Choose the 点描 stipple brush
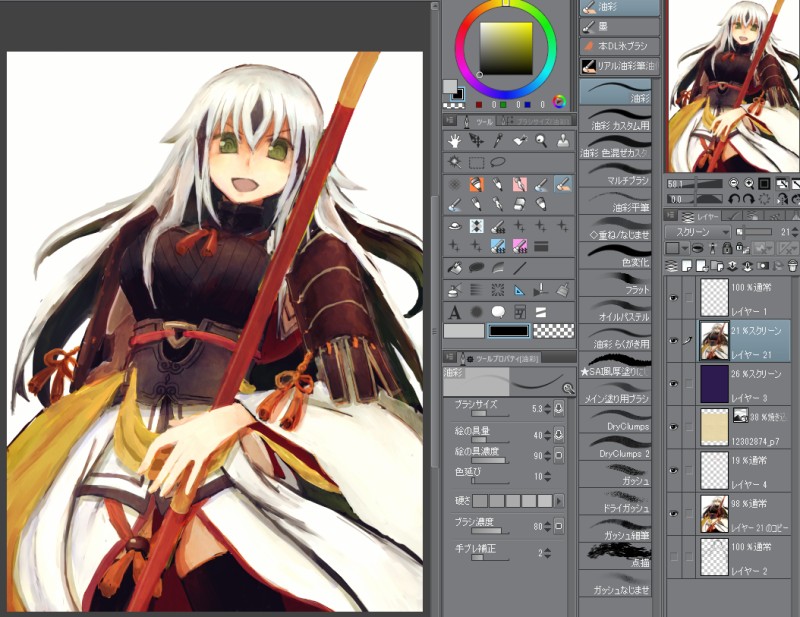This screenshot has height=617, width=800. click(615, 557)
